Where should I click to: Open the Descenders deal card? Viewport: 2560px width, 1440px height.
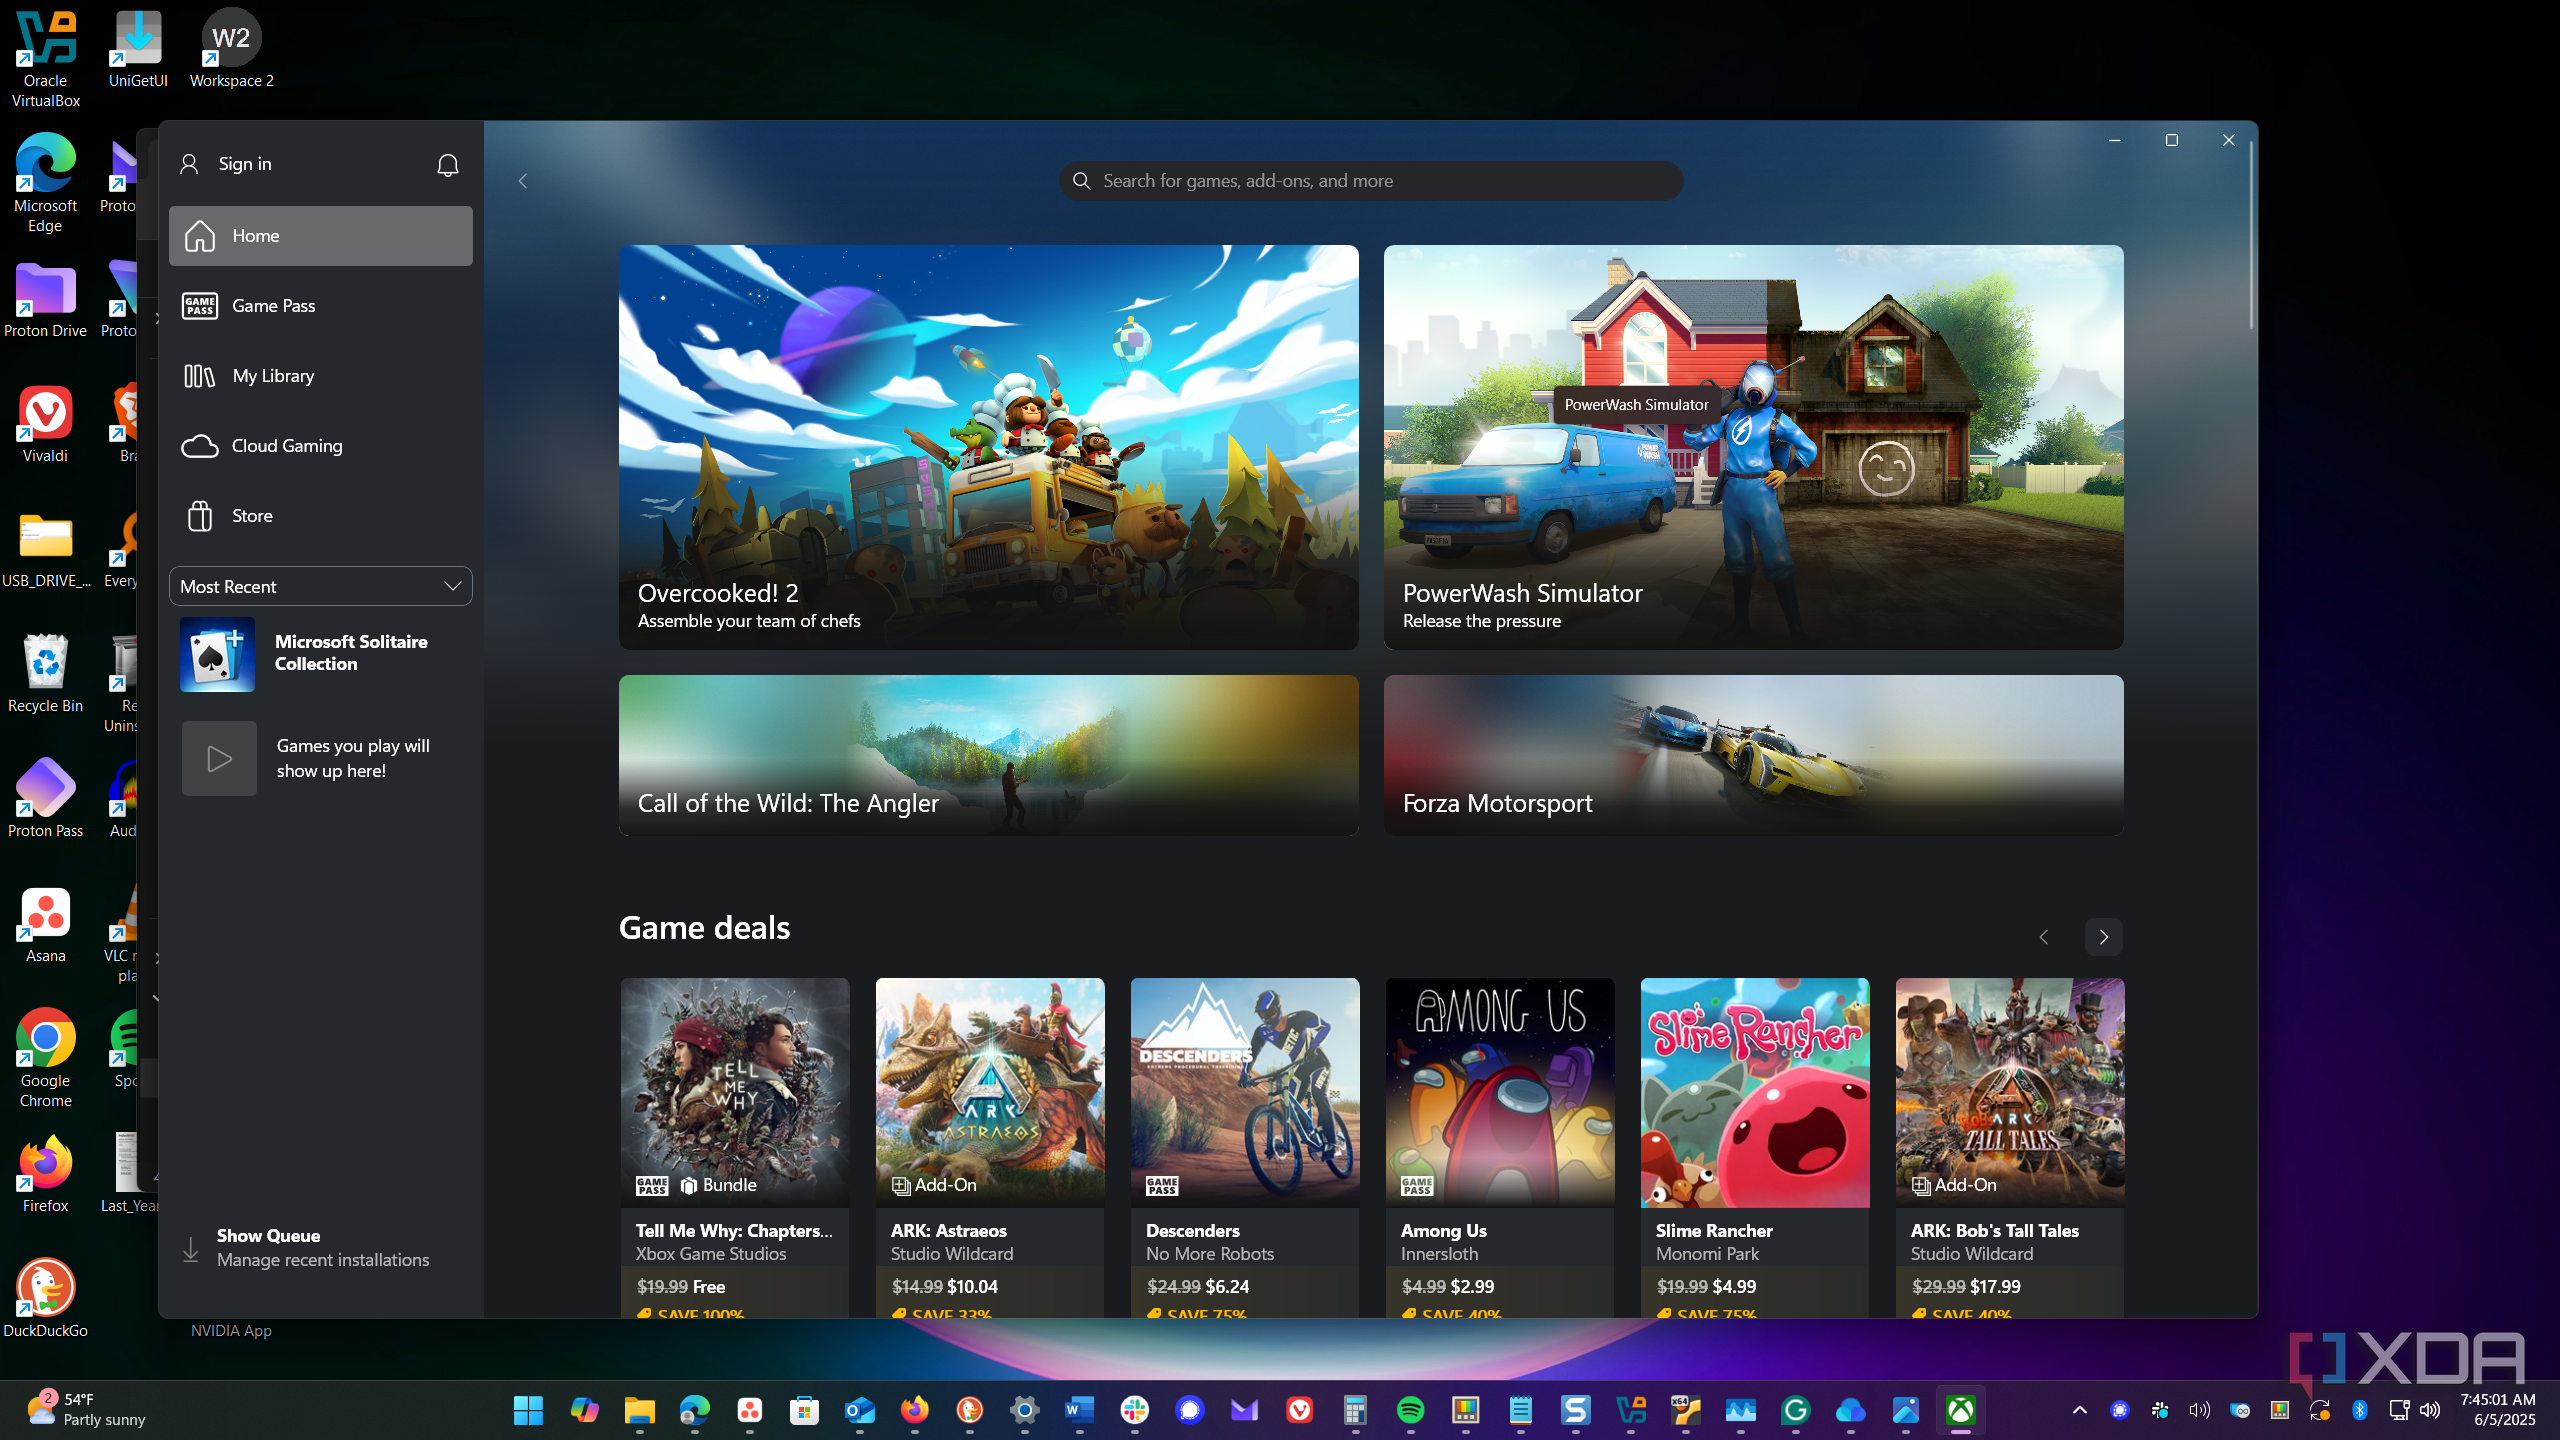[x=1244, y=1148]
